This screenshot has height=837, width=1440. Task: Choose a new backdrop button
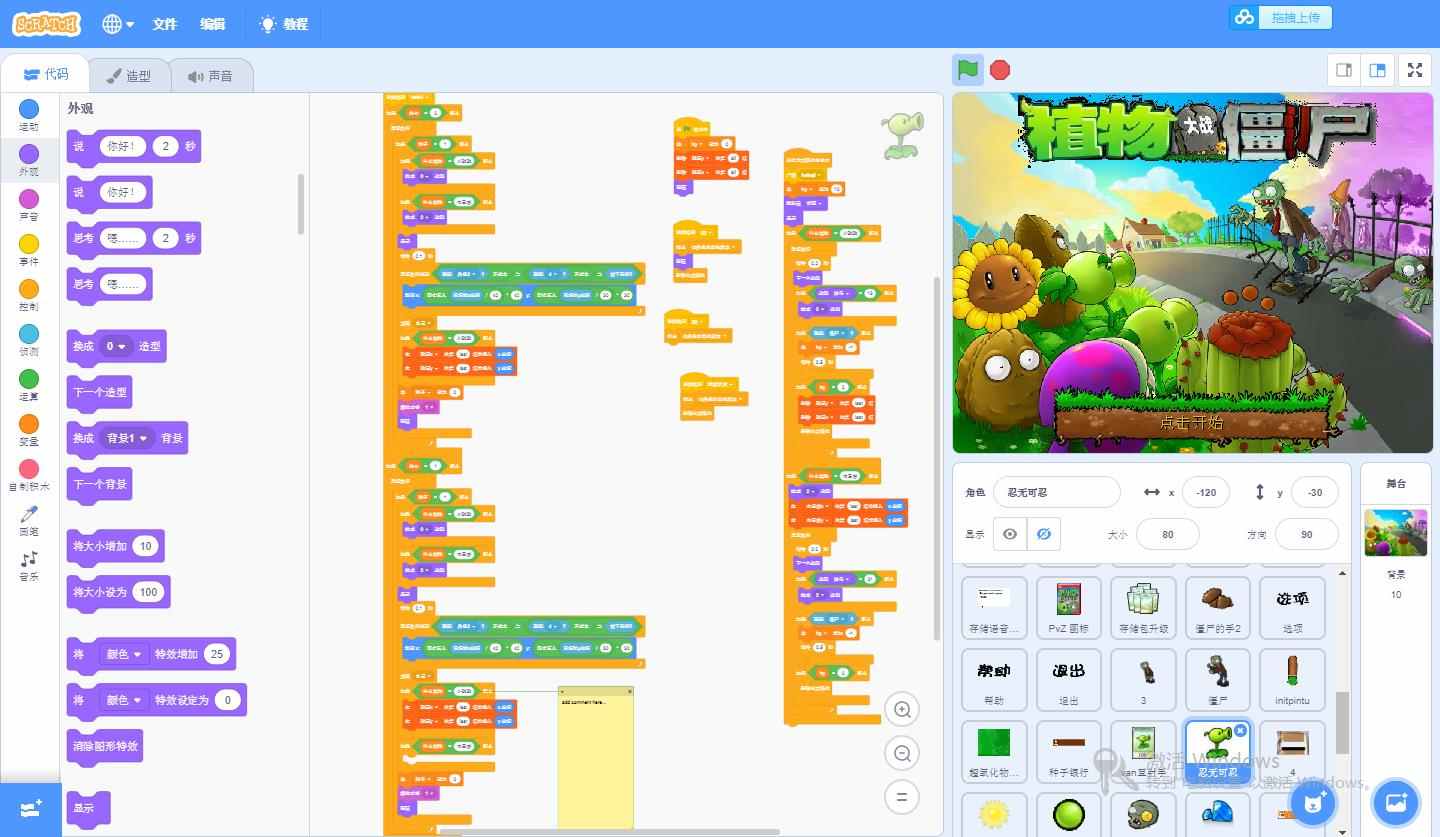(1396, 802)
